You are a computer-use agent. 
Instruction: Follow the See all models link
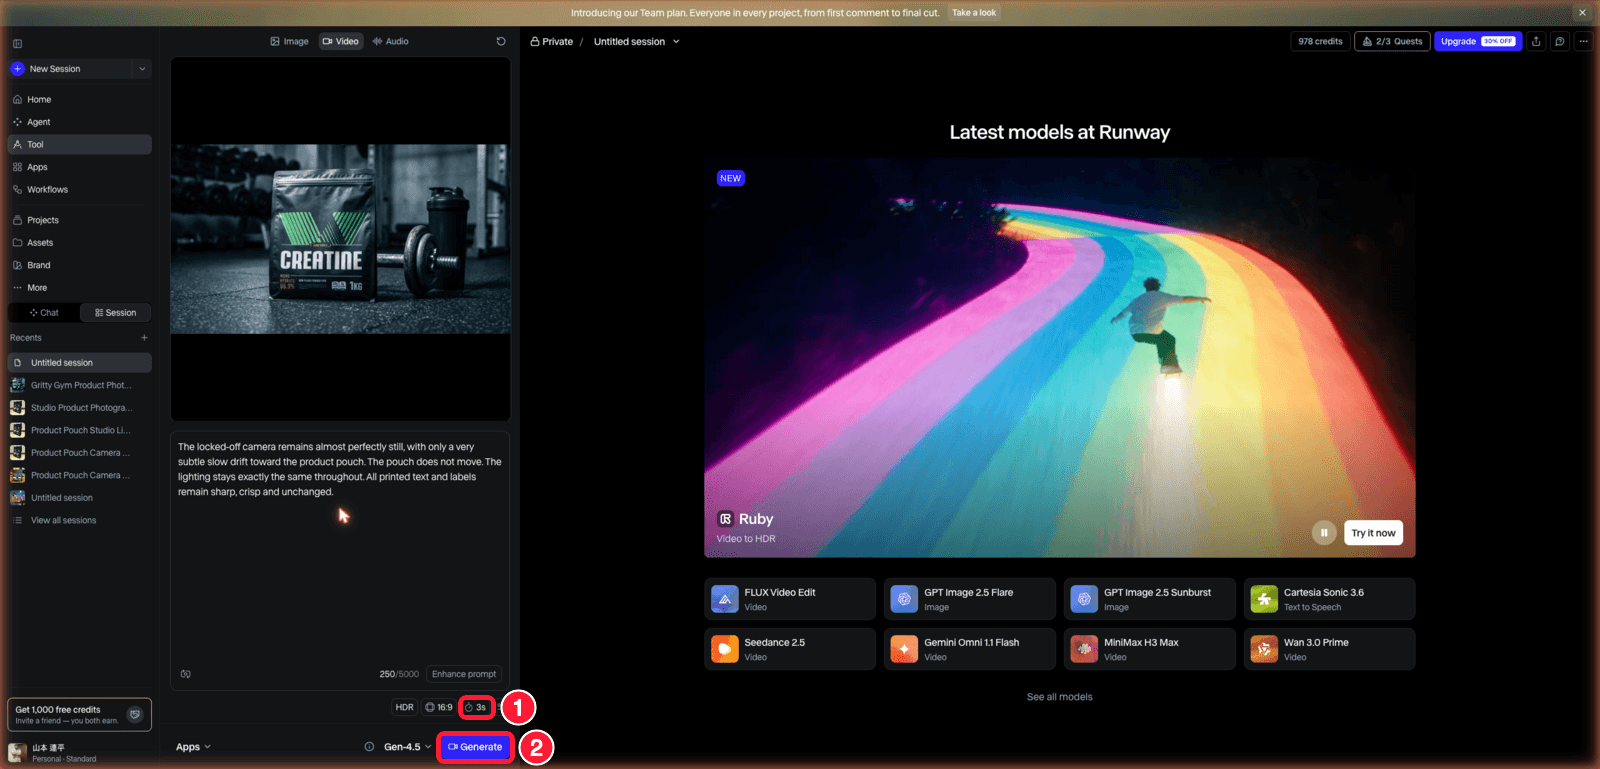click(x=1060, y=697)
